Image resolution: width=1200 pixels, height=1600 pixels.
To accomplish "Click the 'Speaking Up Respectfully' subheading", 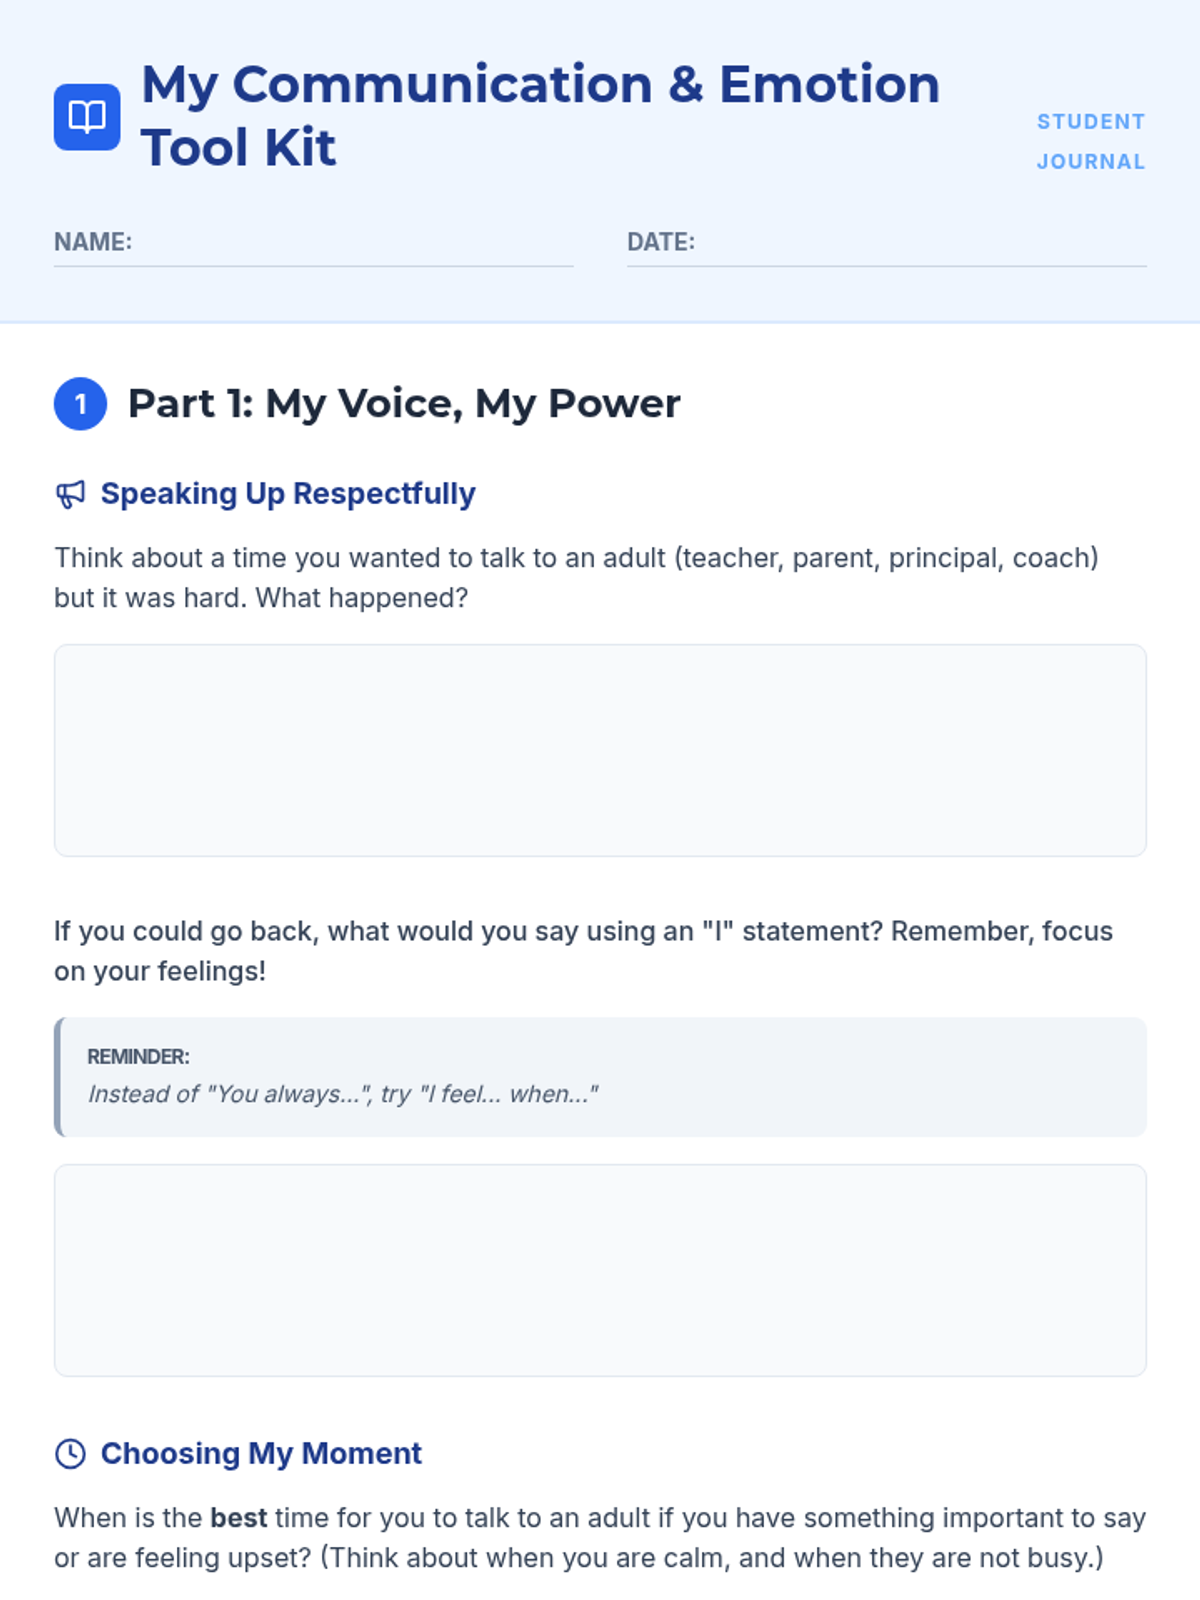I will point(288,494).
